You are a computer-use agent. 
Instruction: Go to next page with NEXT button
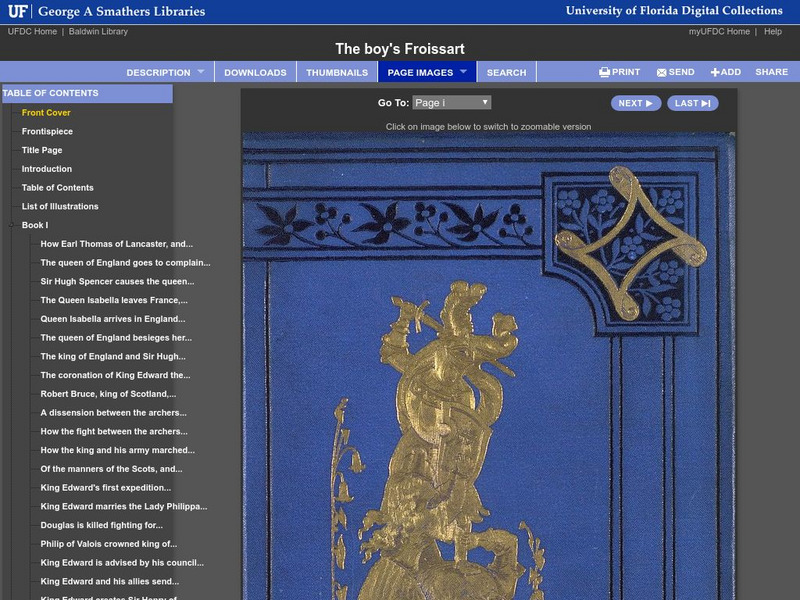pos(636,103)
